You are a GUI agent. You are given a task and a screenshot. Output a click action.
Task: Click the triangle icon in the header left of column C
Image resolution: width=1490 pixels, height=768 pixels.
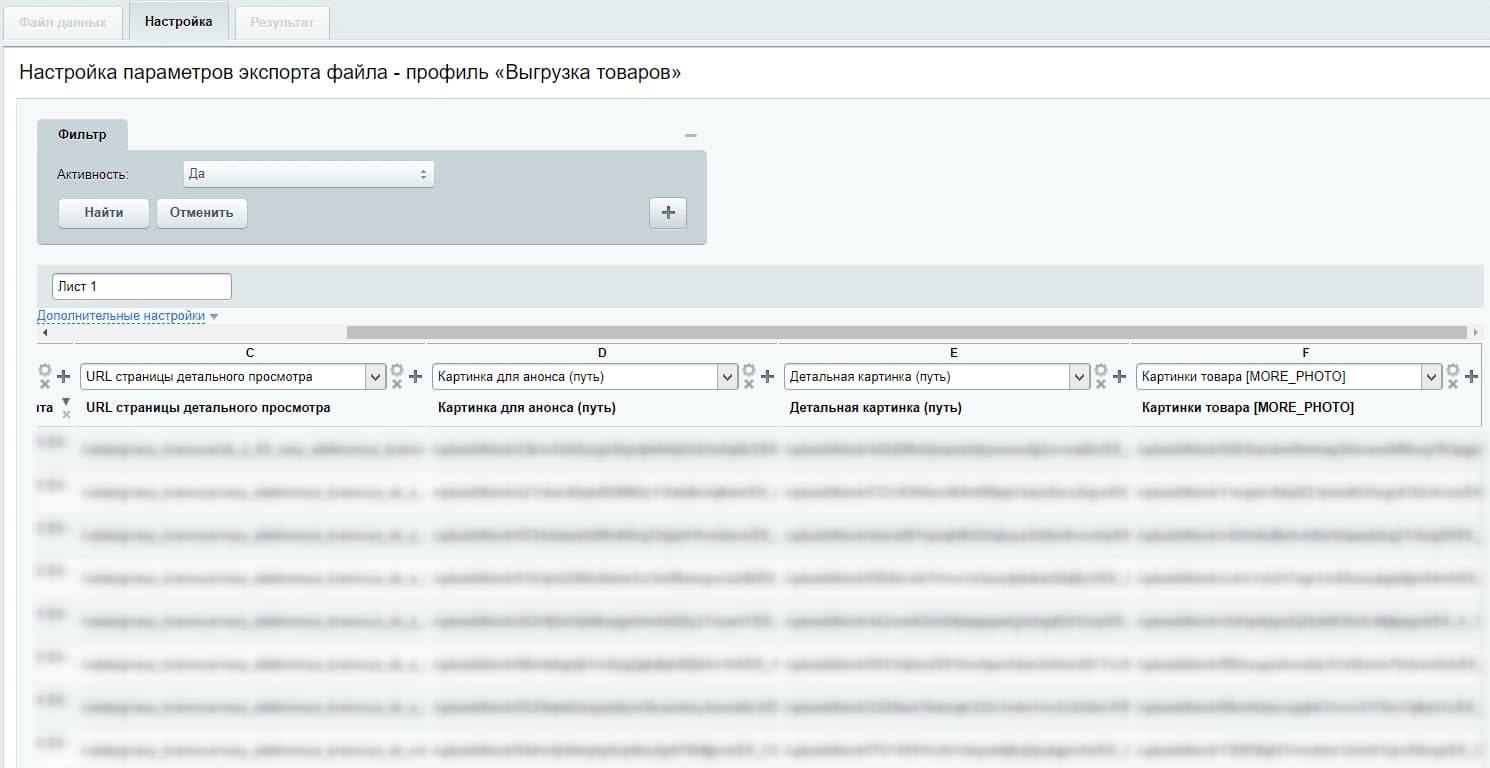tap(66, 402)
